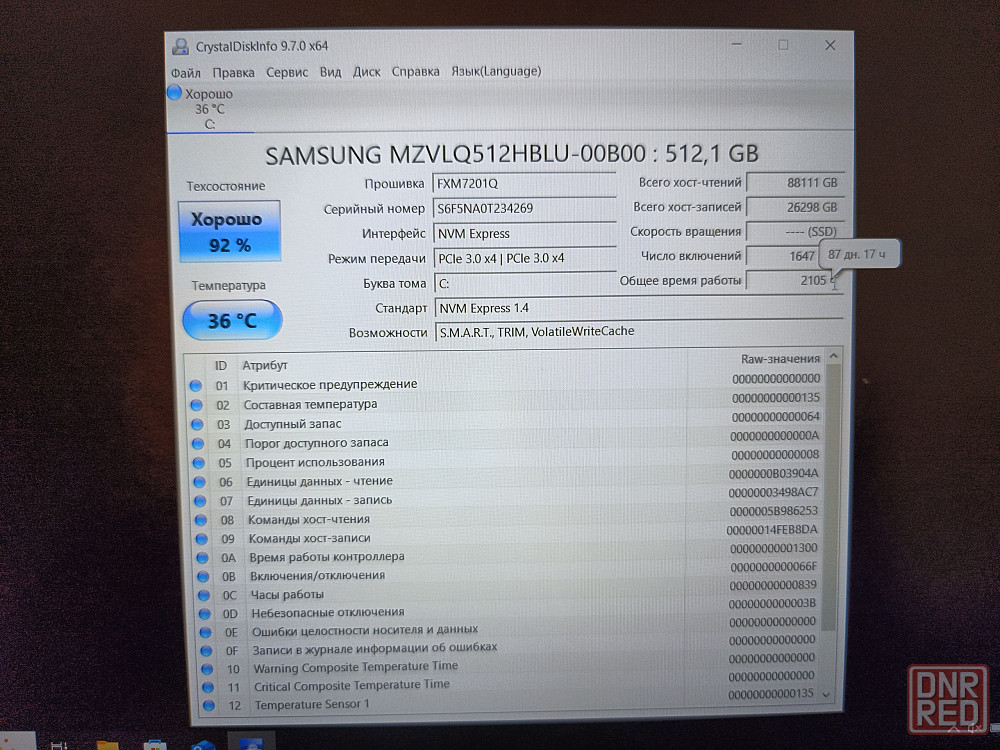1000x750 pixels.
Task: Click raw value 00000000000135 of Составная температура
Action: (776, 398)
